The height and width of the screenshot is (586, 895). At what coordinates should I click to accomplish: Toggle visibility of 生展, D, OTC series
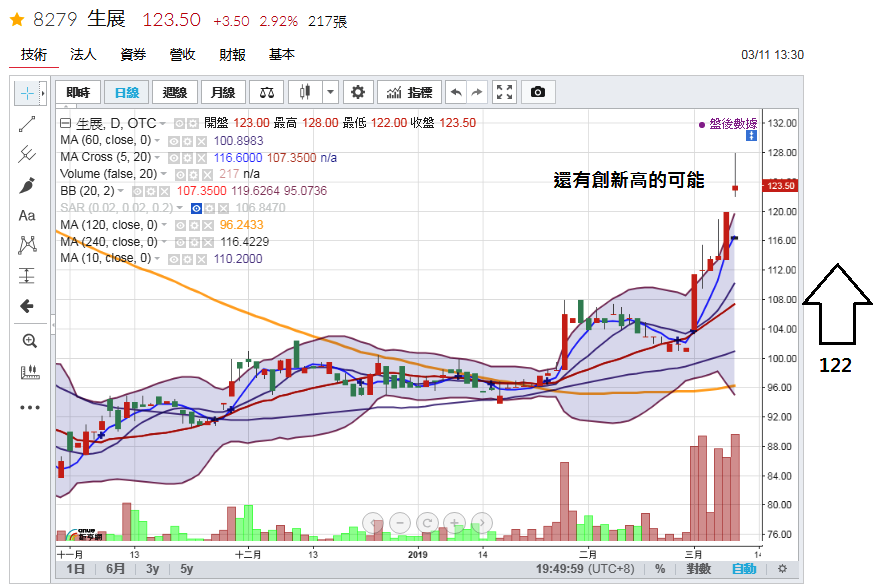(179, 124)
